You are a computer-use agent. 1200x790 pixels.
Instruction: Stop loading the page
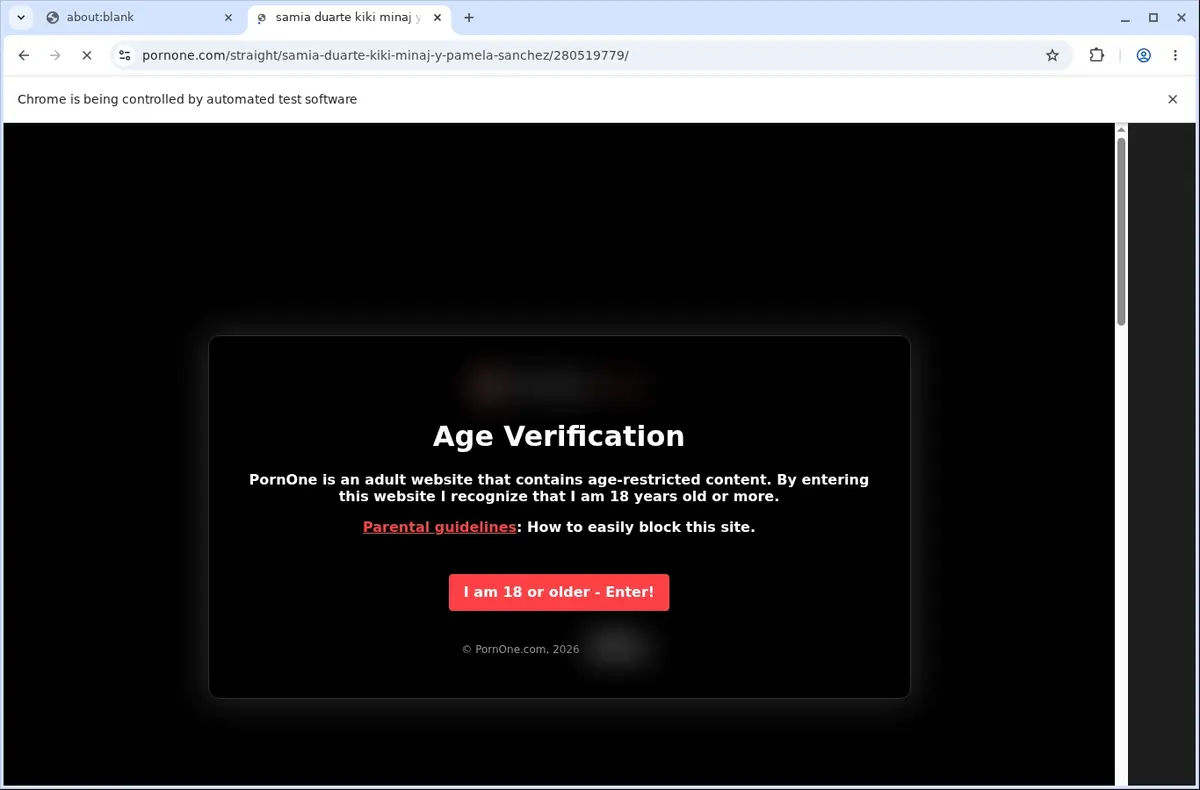87,56
